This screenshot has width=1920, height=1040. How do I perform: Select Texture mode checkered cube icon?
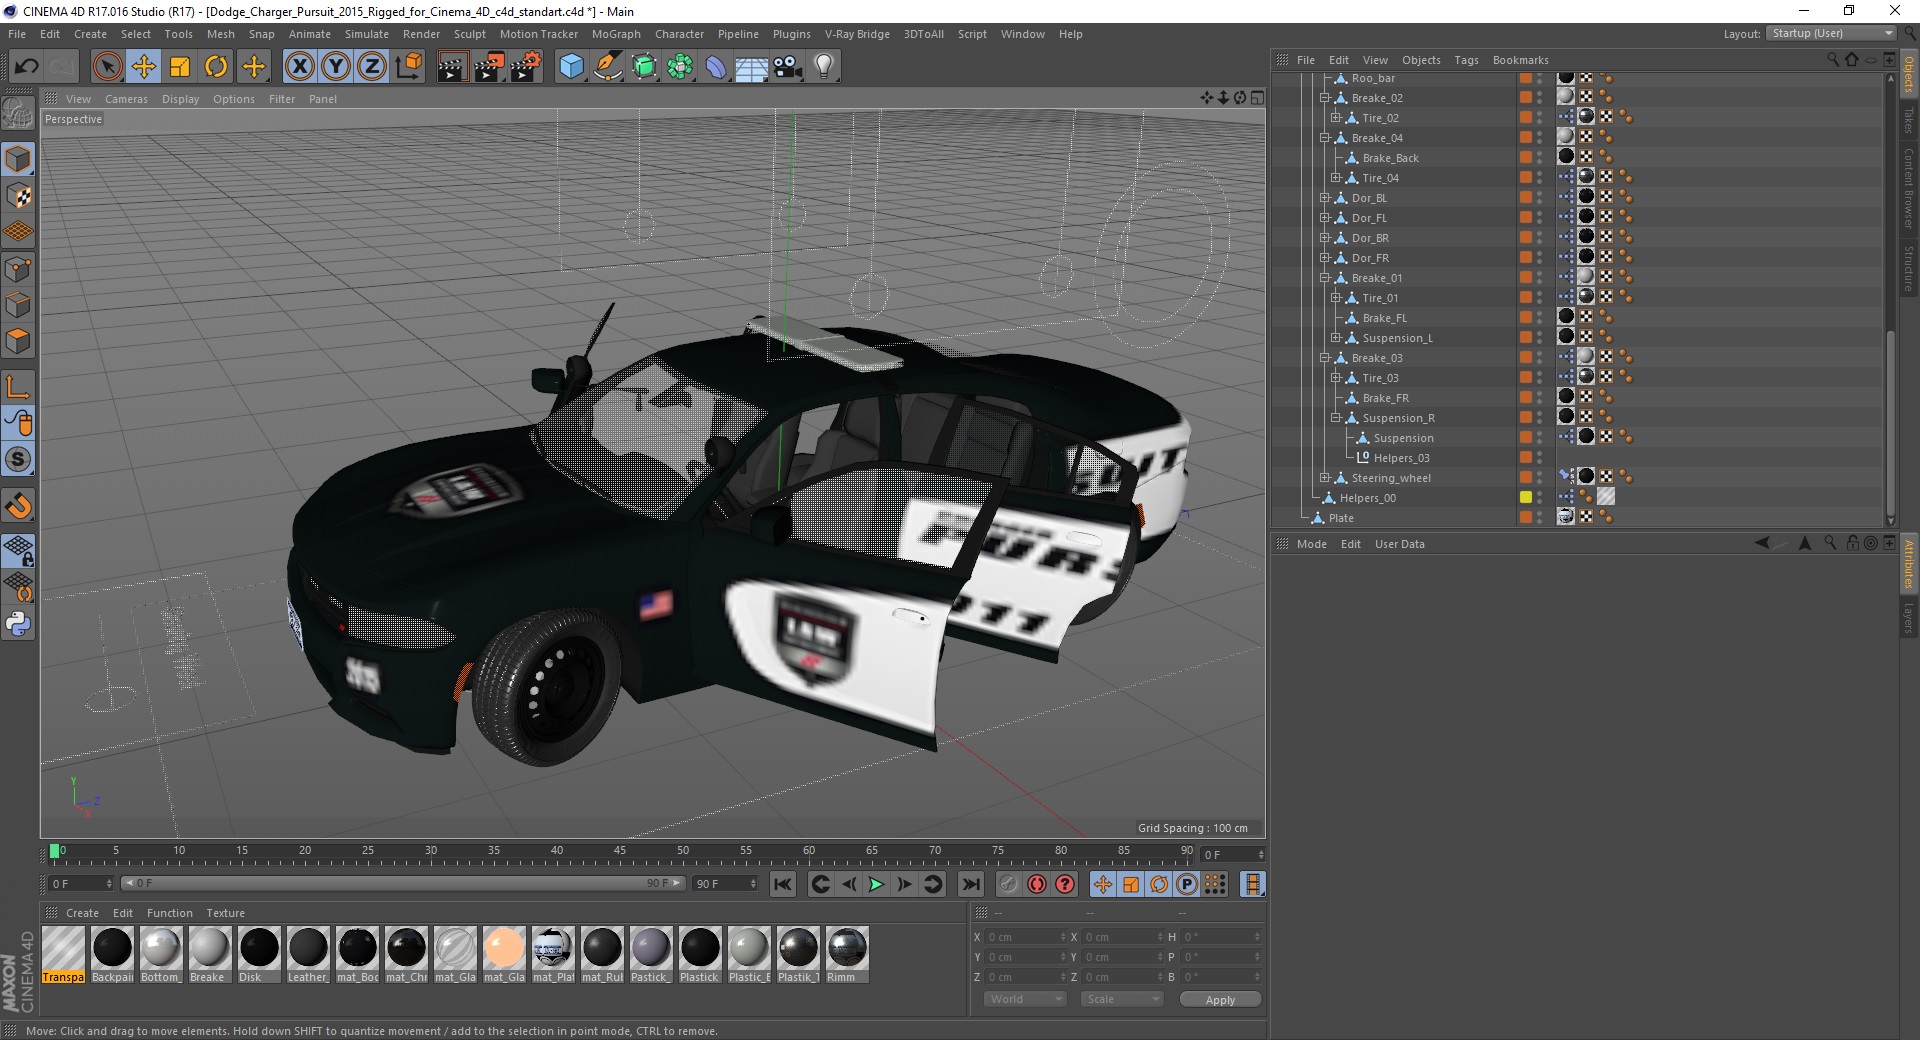click(18, 196)
